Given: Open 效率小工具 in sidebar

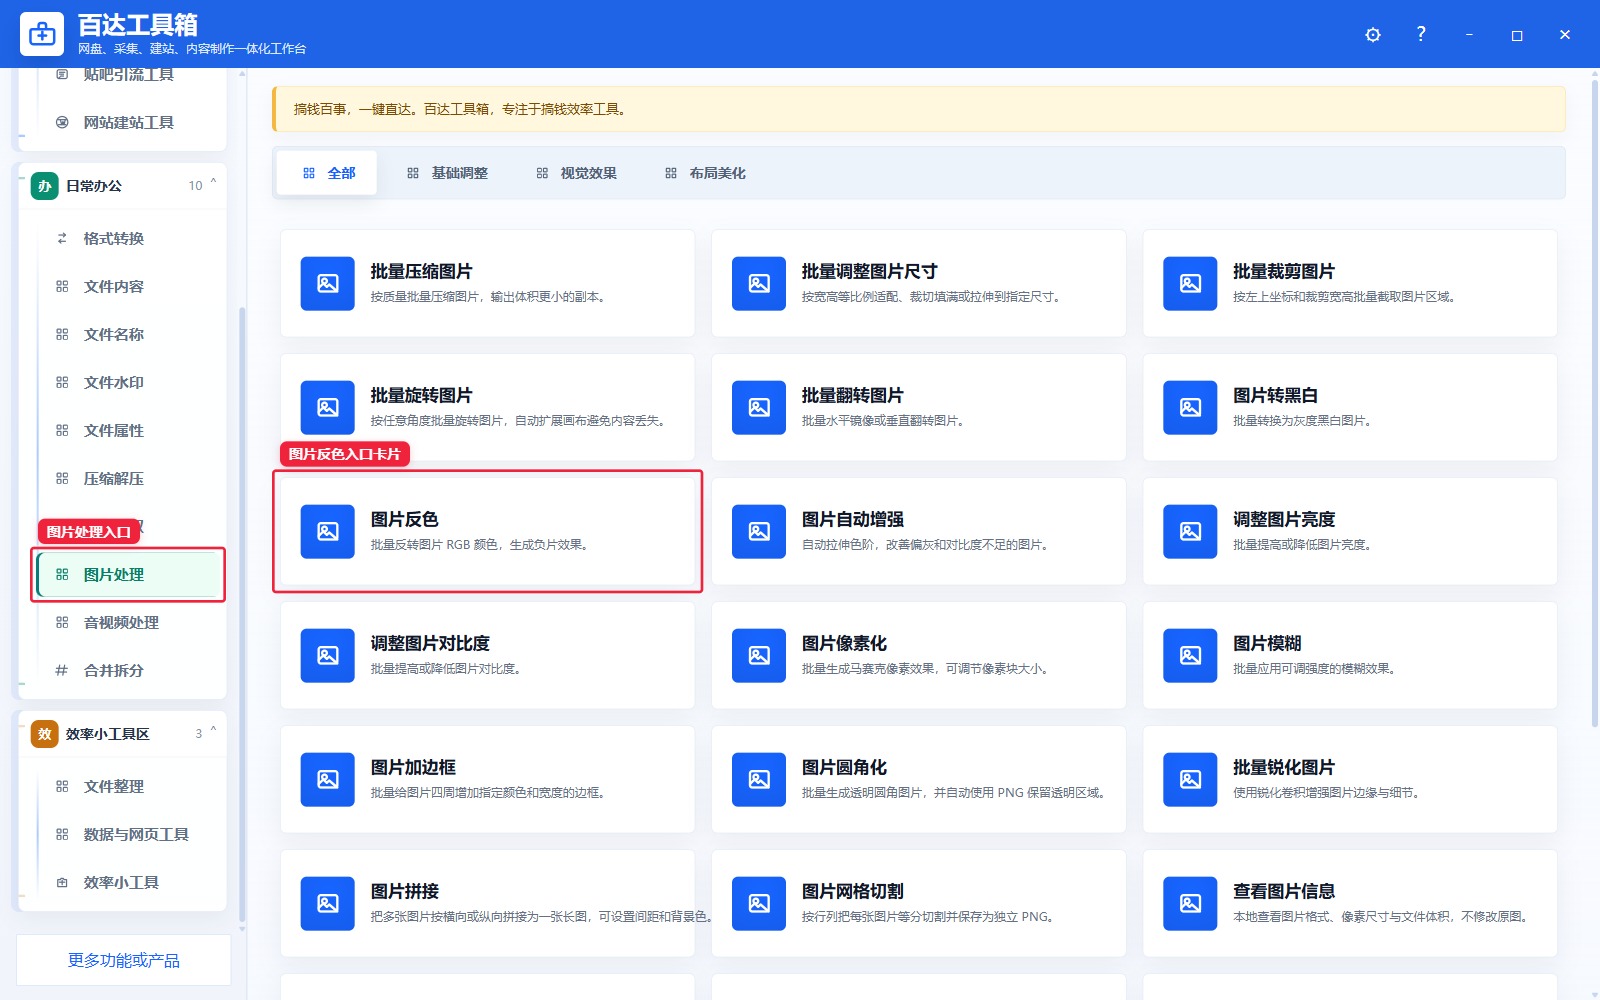Looking at the screenshot, I should point(128,882).
